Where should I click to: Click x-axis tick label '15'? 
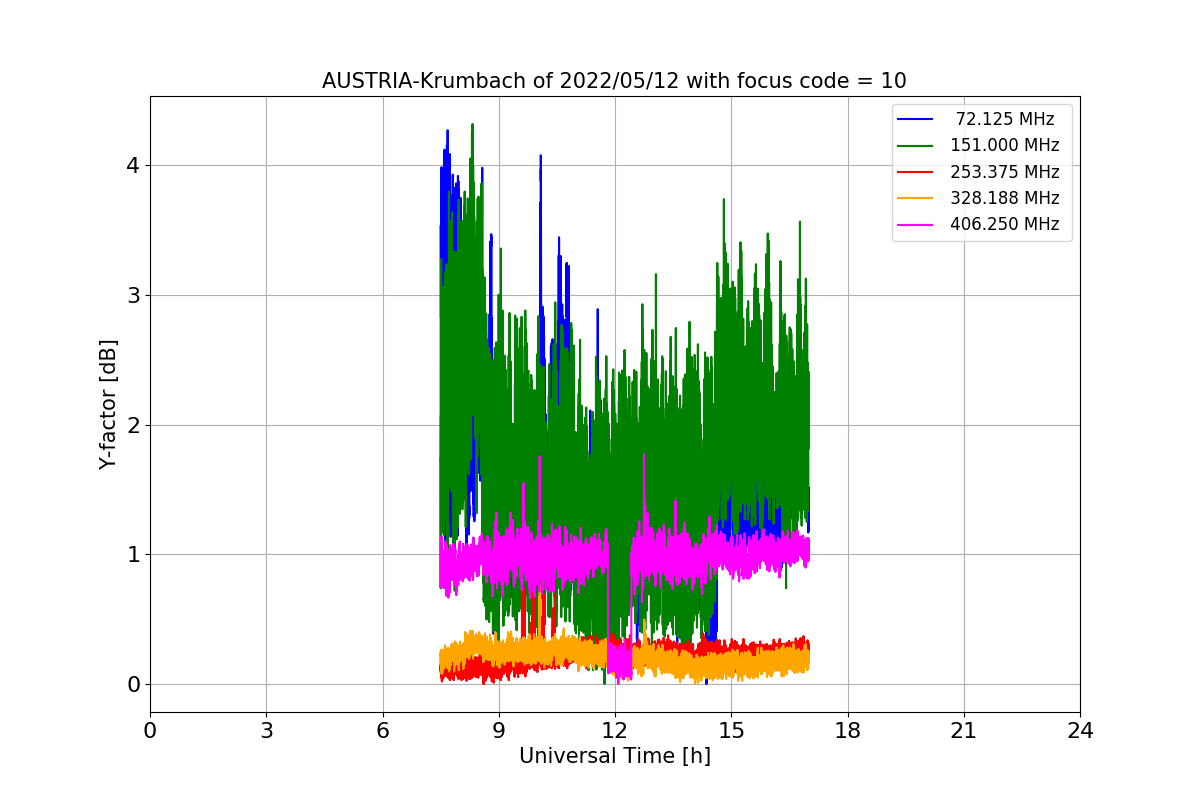[x=731, y=731]
